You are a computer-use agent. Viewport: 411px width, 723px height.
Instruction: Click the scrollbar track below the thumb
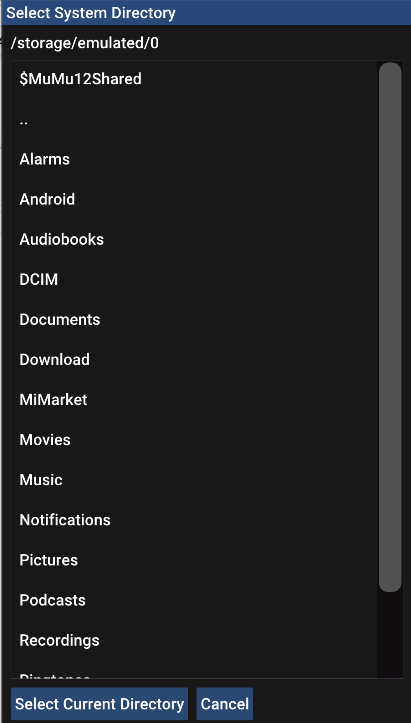pos(390,634)
